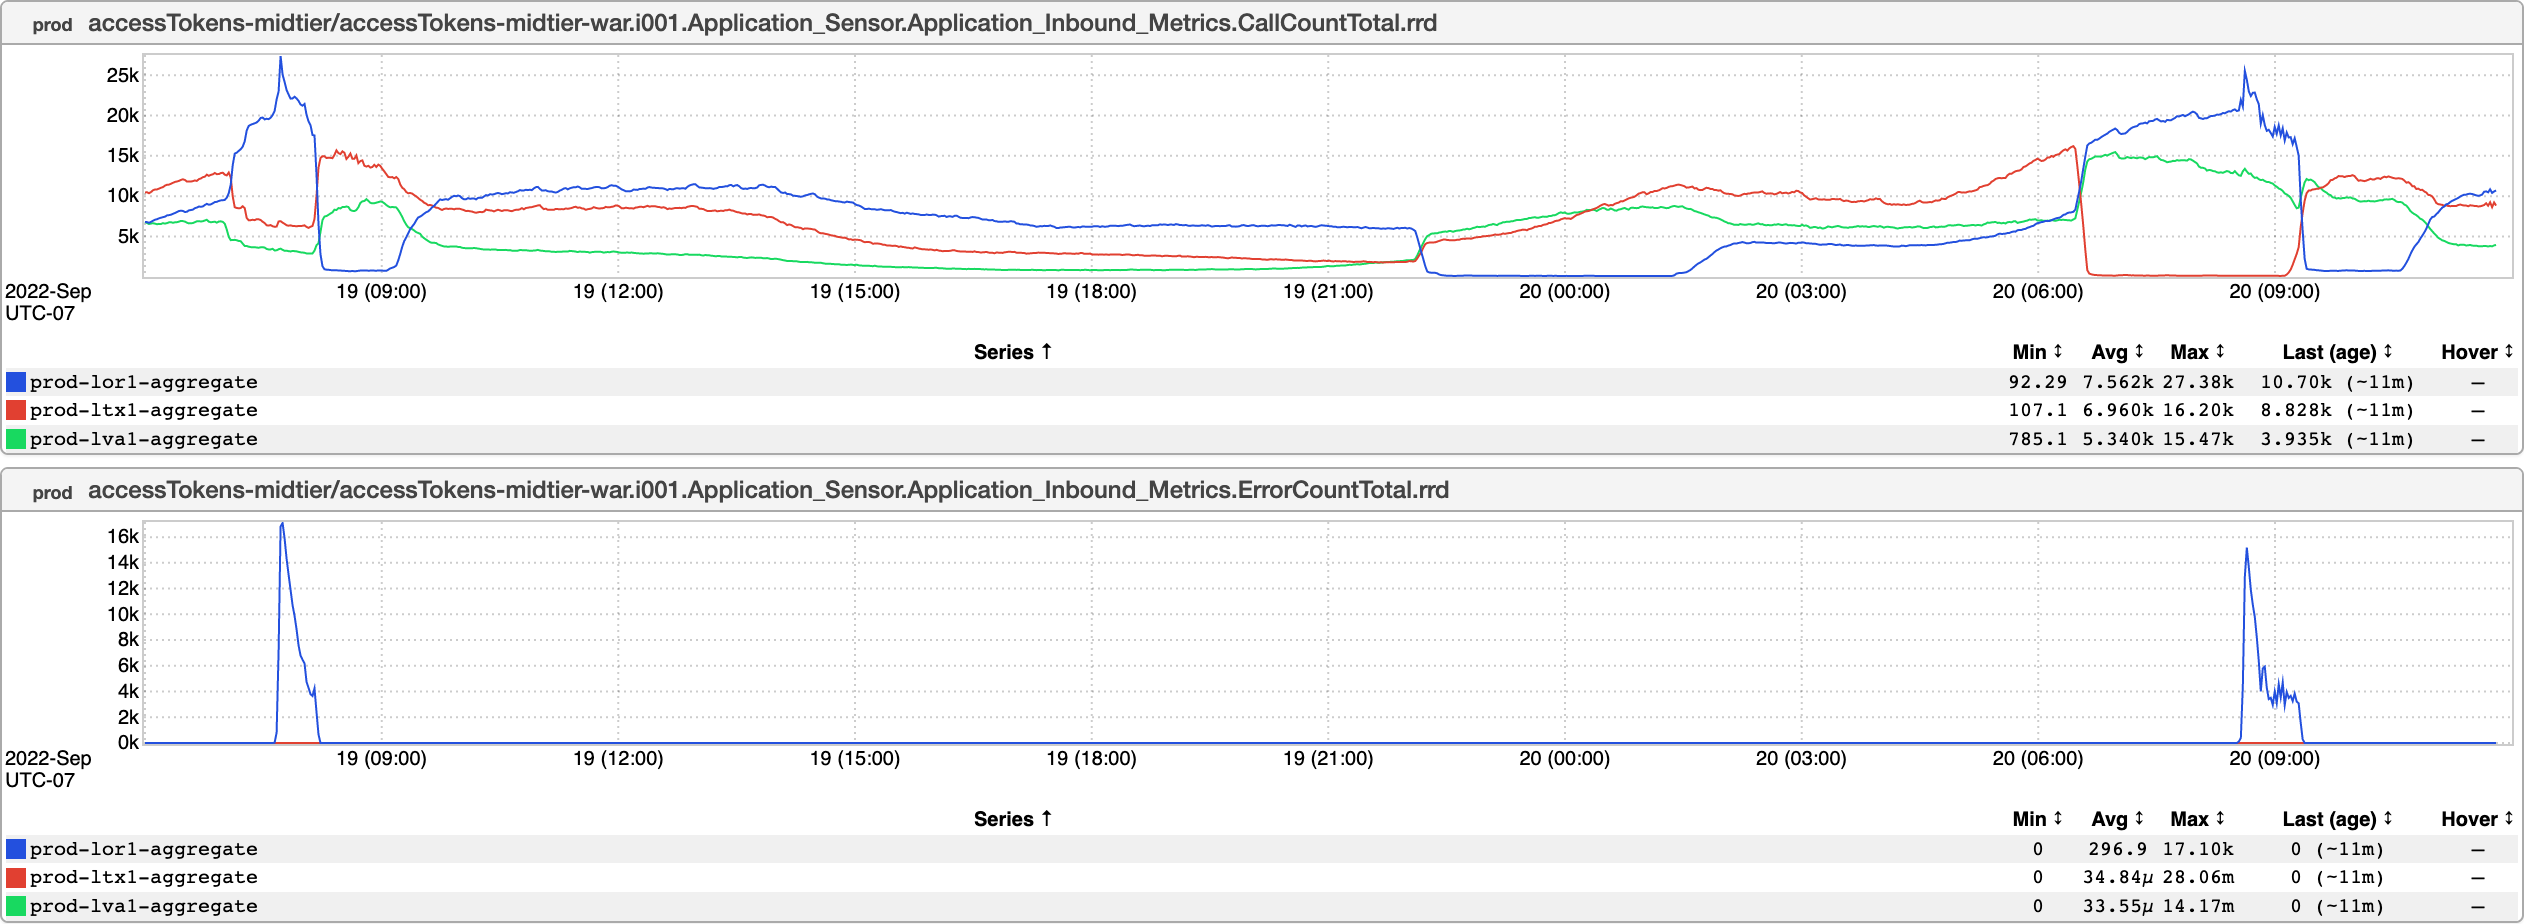This screenshot has width=2524, height=924.
Task: Sort ErrorCountTotal legend by Min column
Action: coord(2037,819)
